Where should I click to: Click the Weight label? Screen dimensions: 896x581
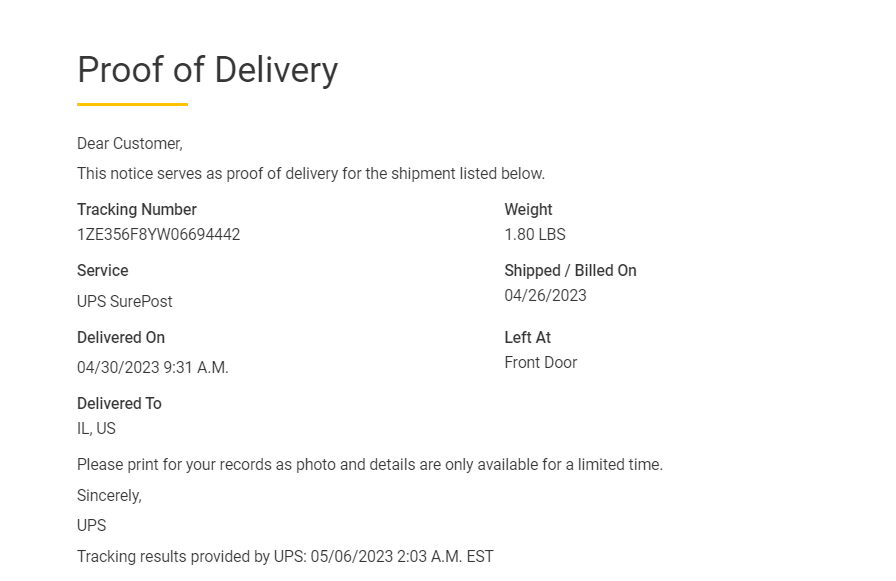(x=528, y=210)
